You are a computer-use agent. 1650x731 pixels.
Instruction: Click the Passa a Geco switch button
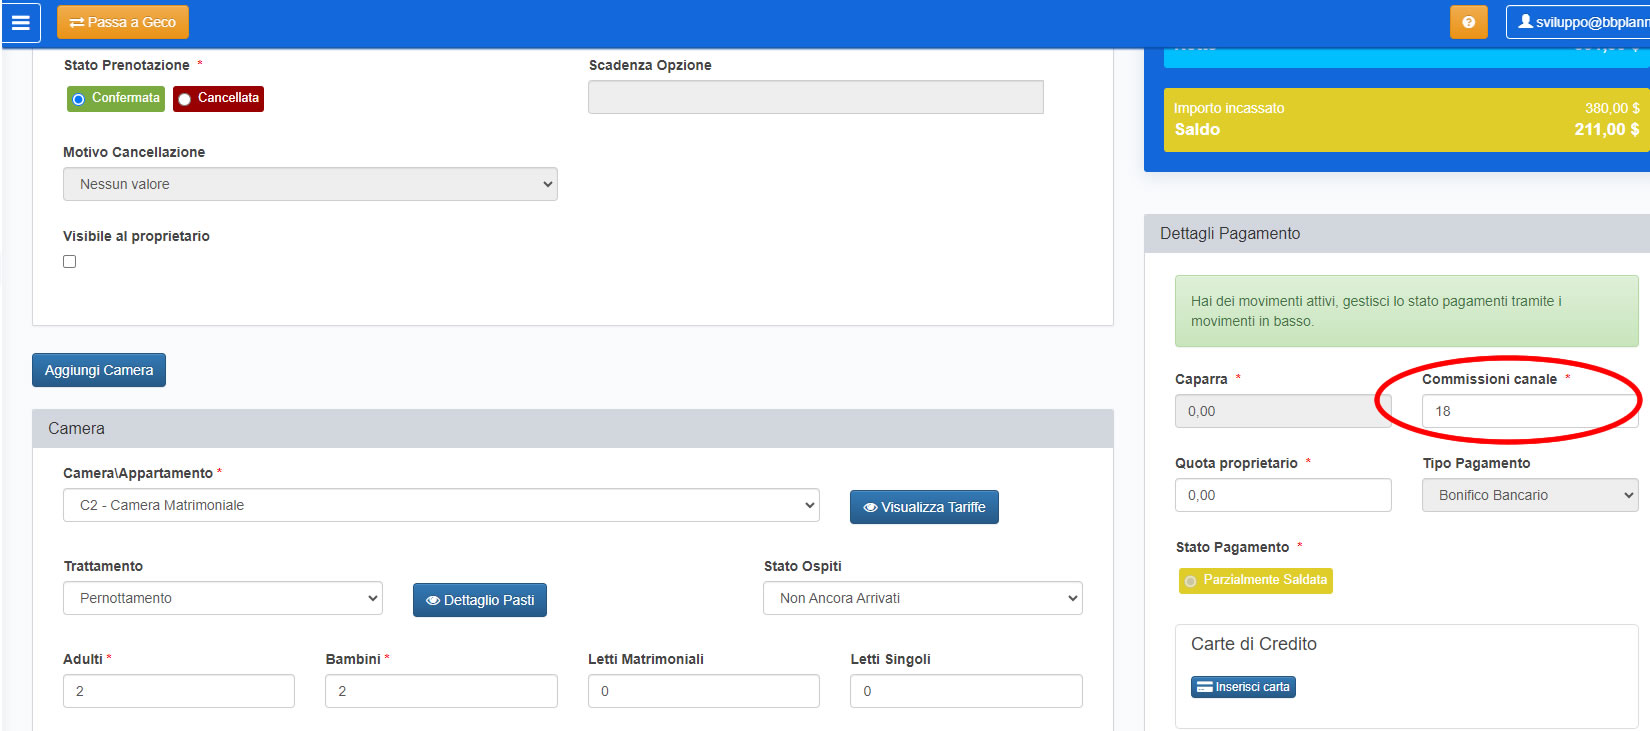[123, 22]
